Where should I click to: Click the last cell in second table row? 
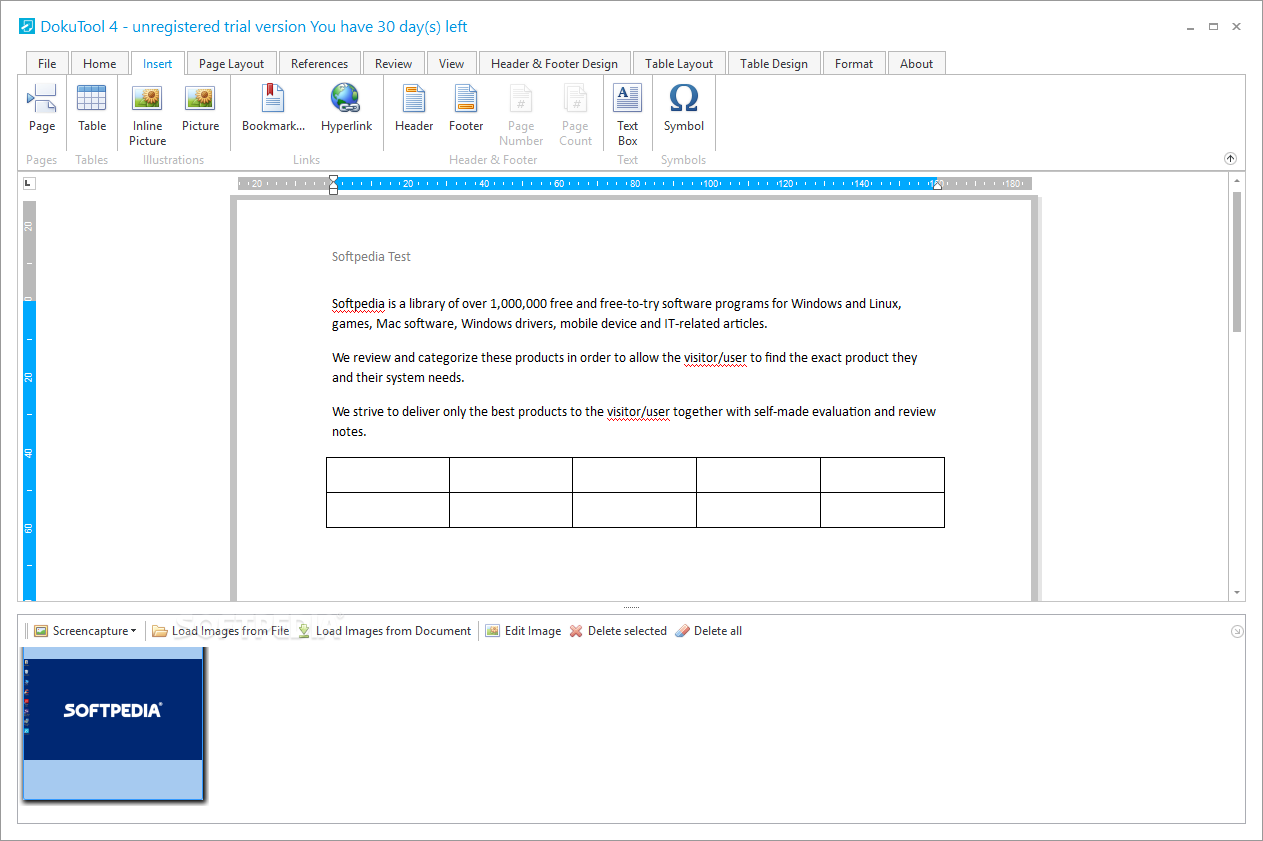point(882,510)
